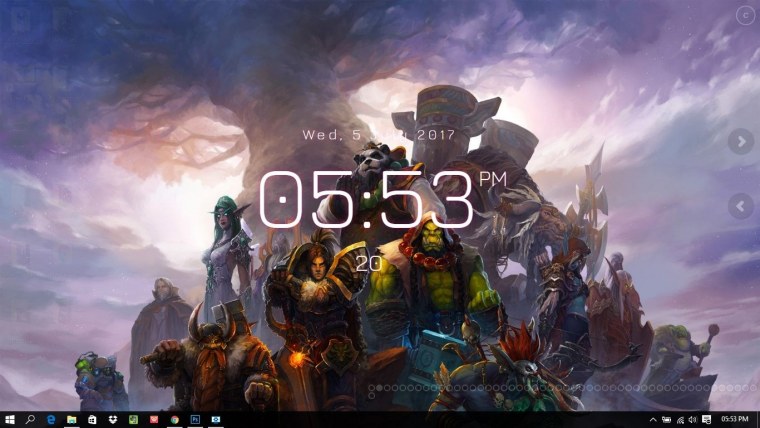Open the red app icon beside Chrome
The width and height of the screenshot is (760, 428).
coord(154,419)
